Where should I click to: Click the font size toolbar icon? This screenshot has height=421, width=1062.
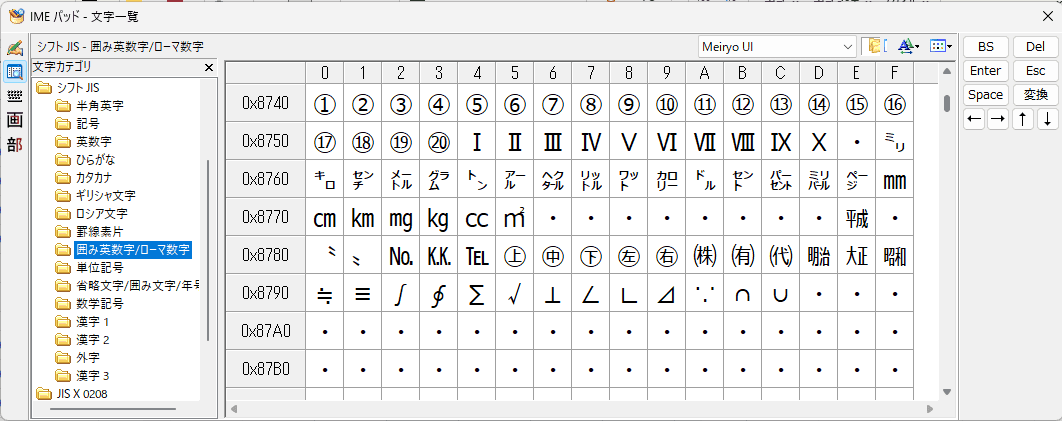tap(908, 47)
